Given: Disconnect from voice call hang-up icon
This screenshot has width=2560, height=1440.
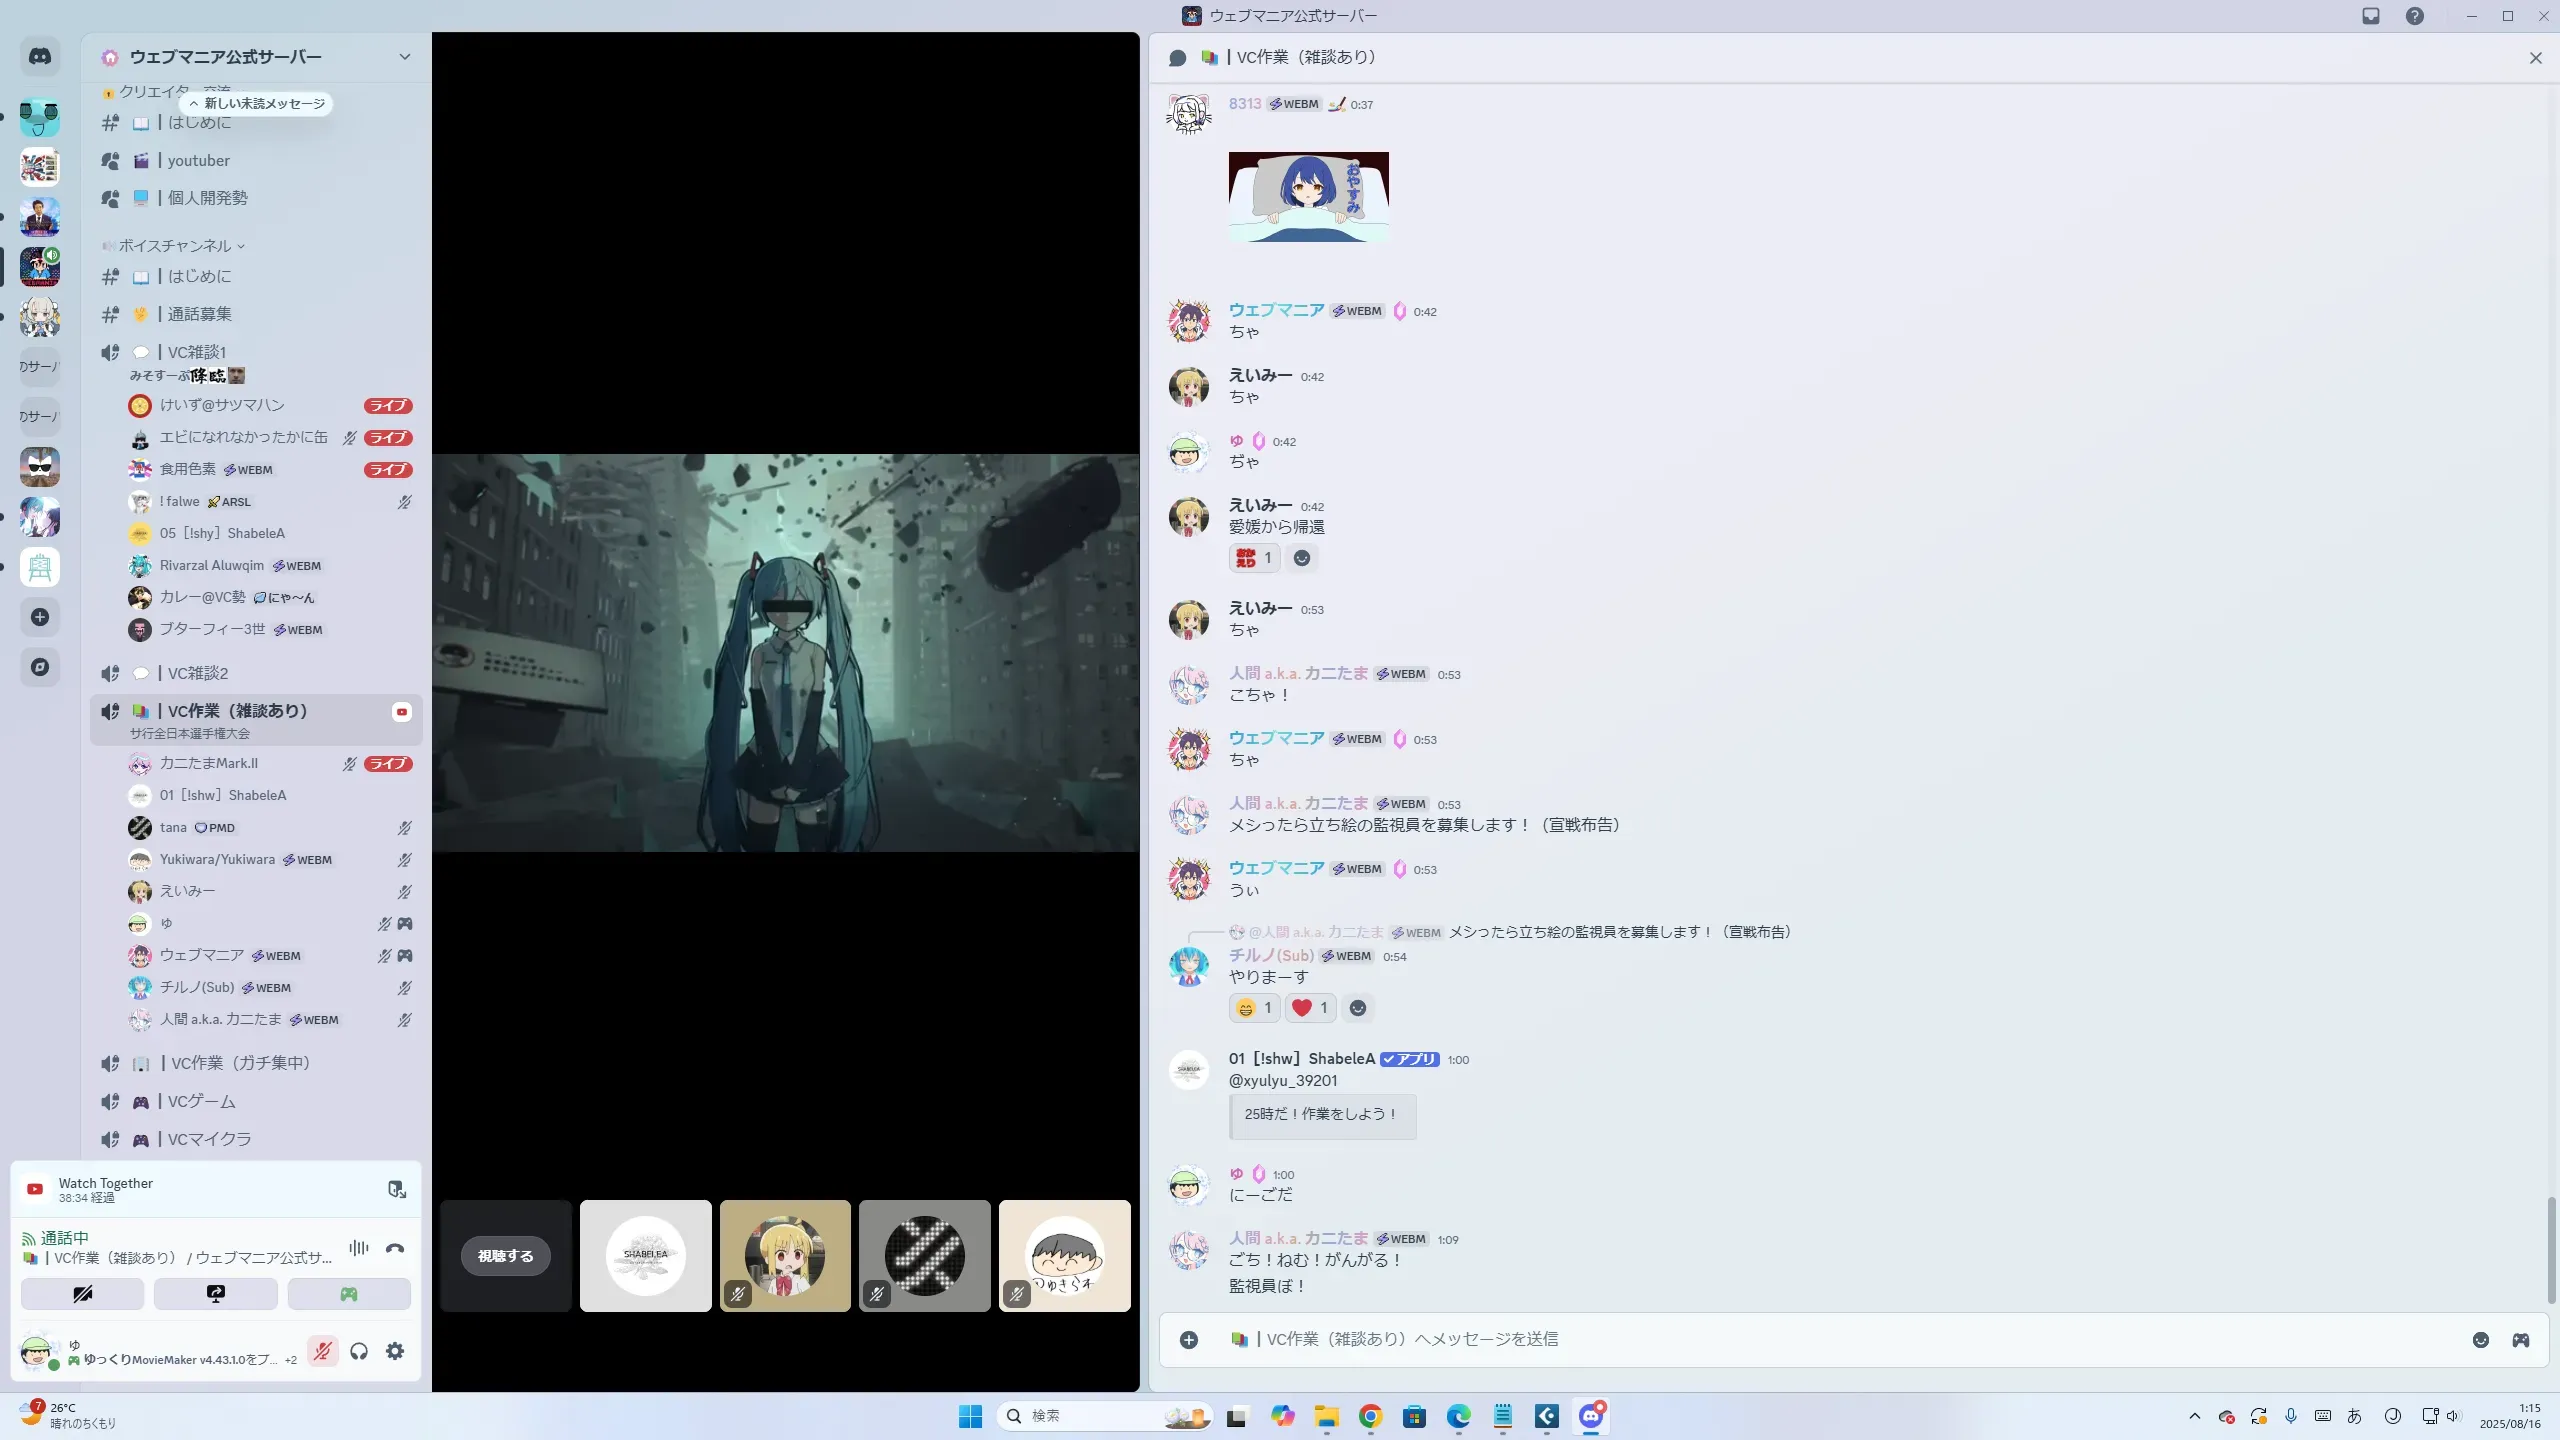Looking at the screenshot, I should coord(395,1248).
